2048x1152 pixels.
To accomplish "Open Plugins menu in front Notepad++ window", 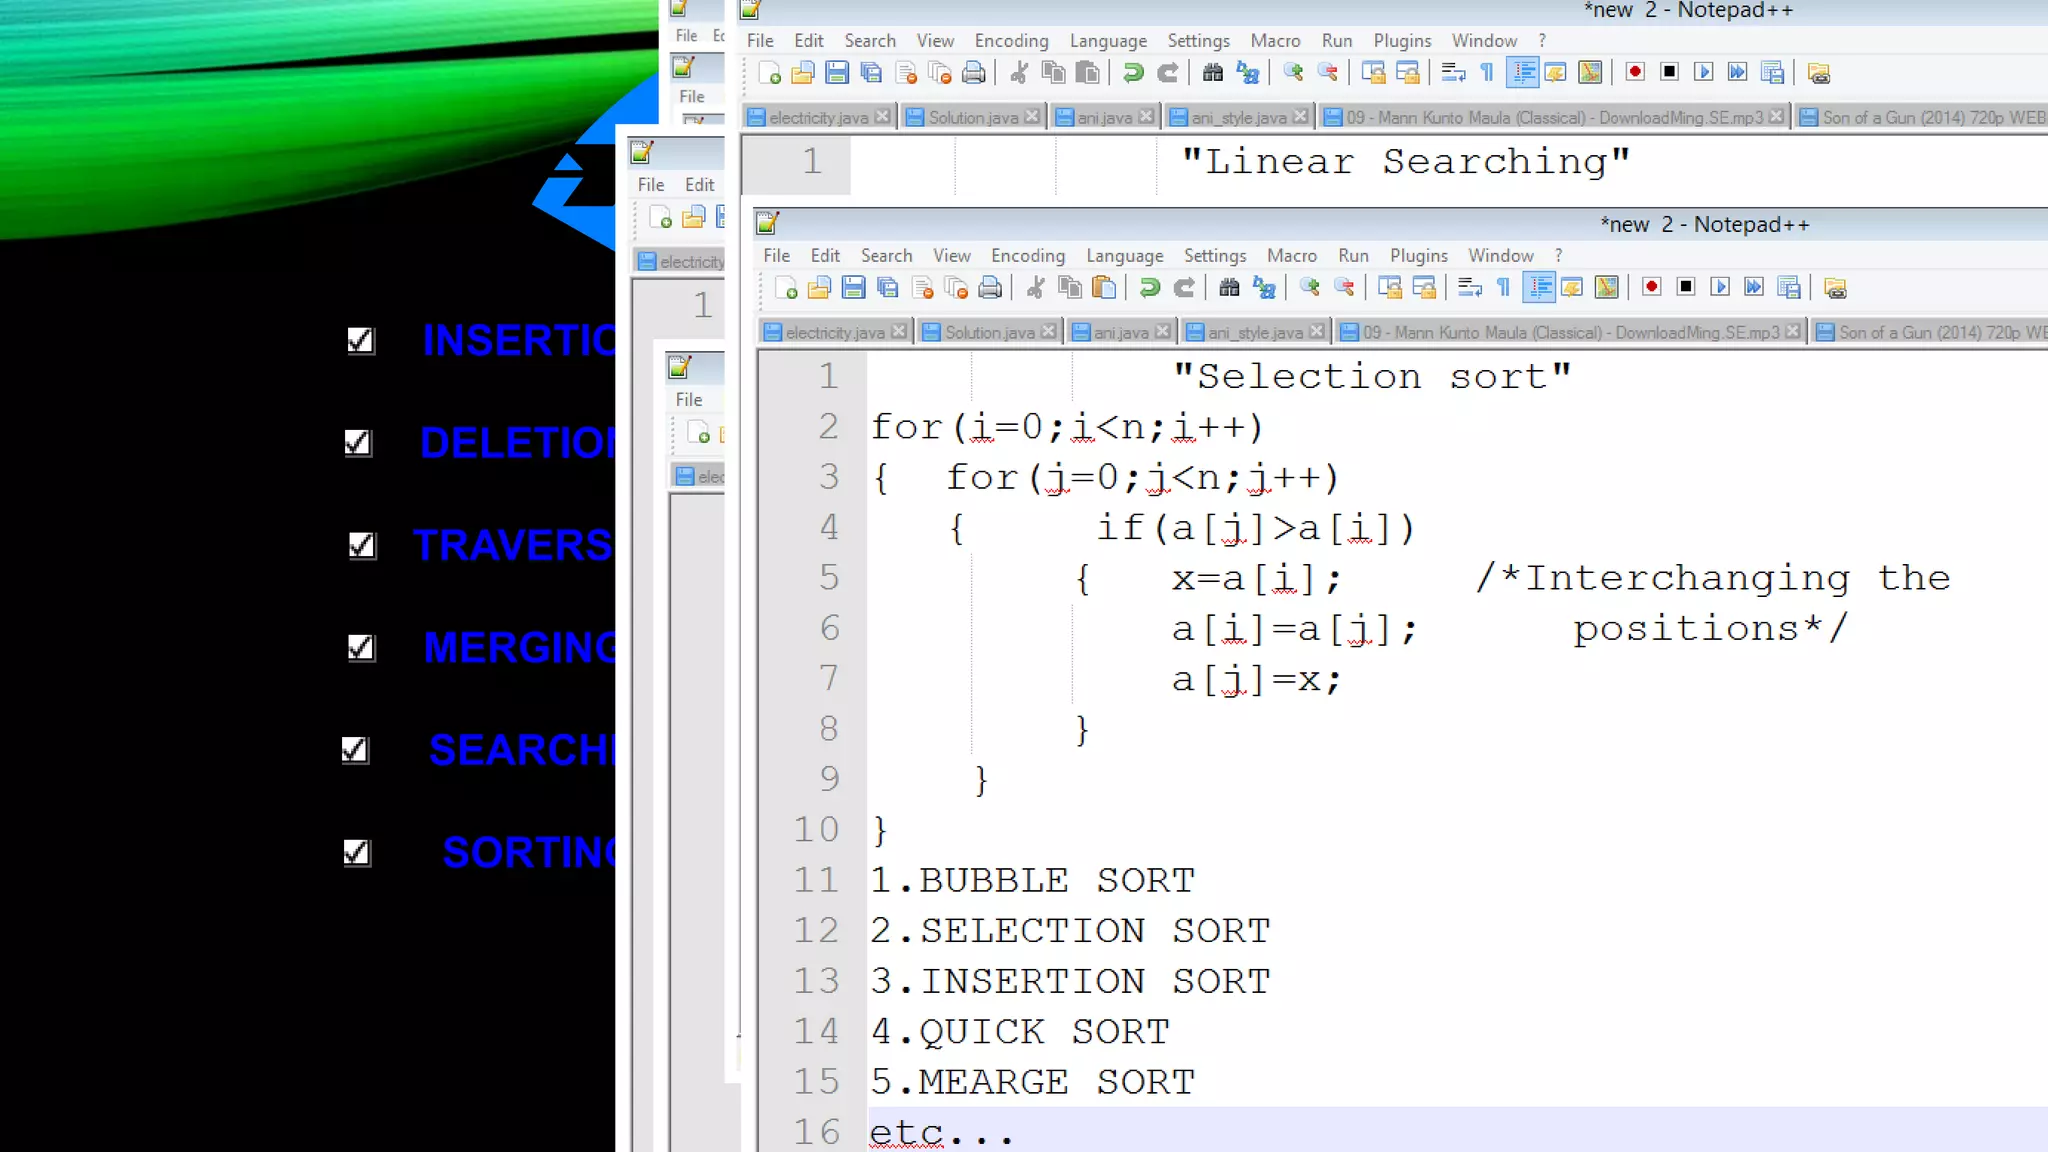I will pos(1418,256).
